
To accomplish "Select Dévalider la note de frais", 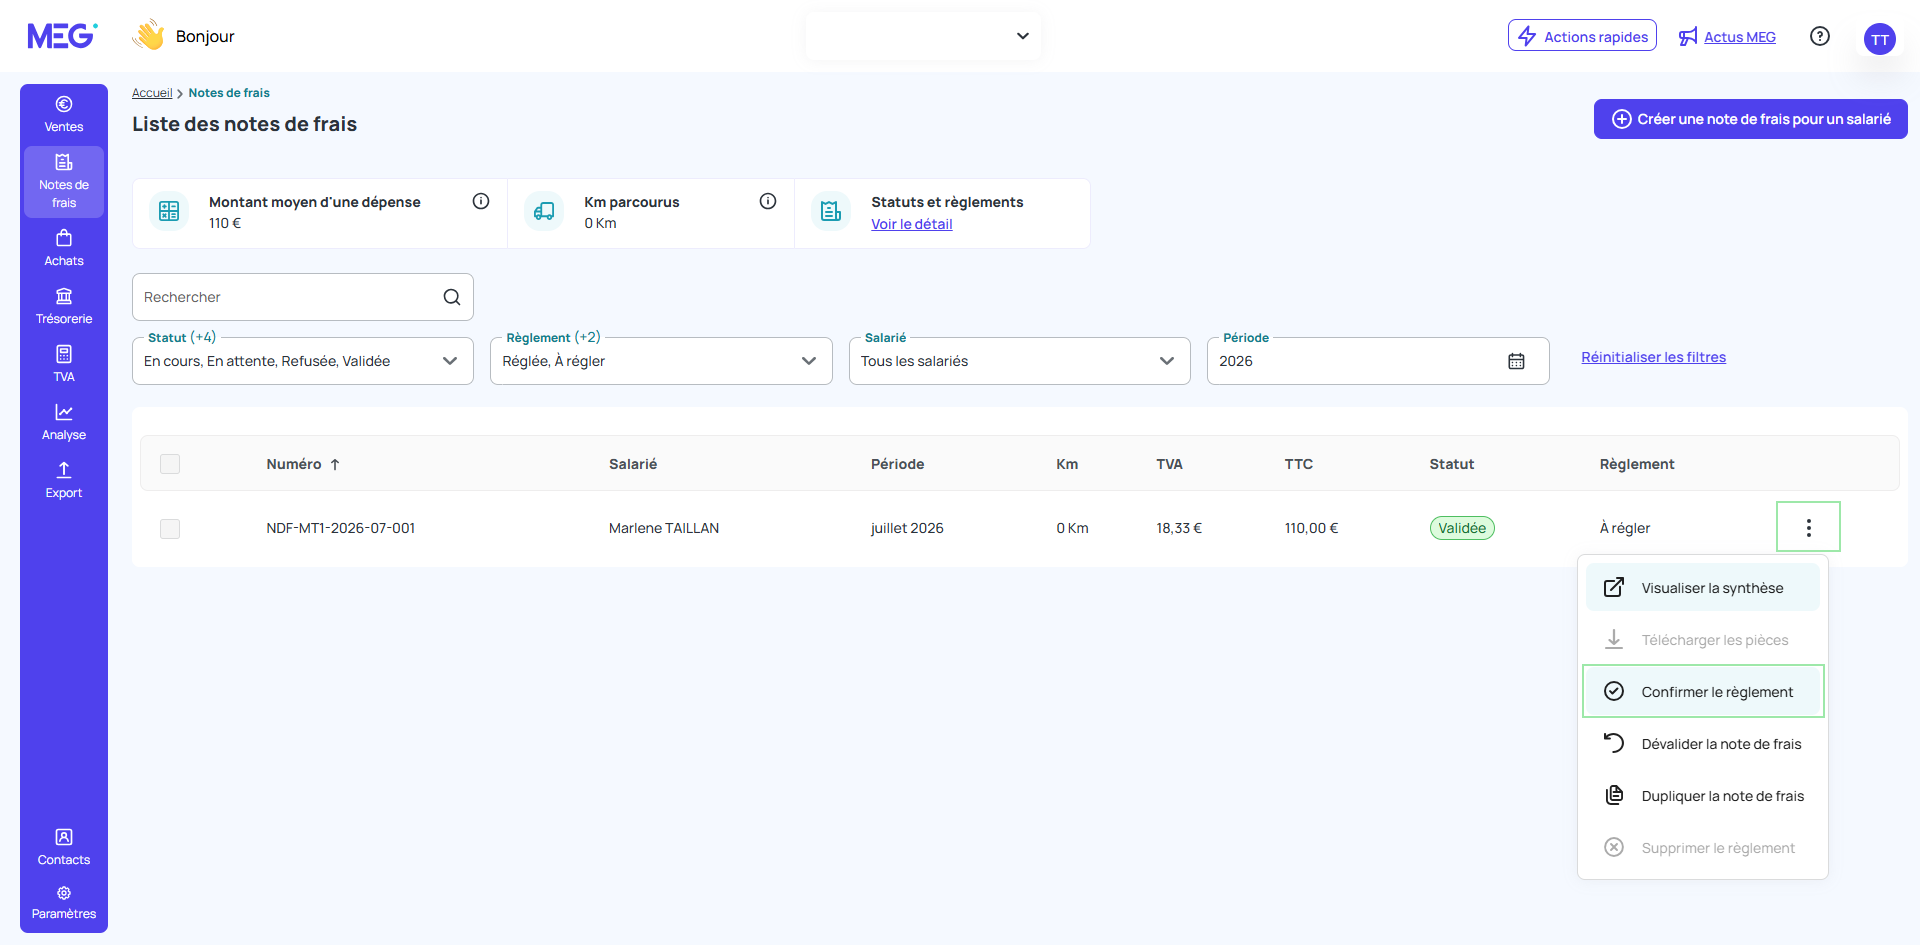I will (x=1703, y=744).
